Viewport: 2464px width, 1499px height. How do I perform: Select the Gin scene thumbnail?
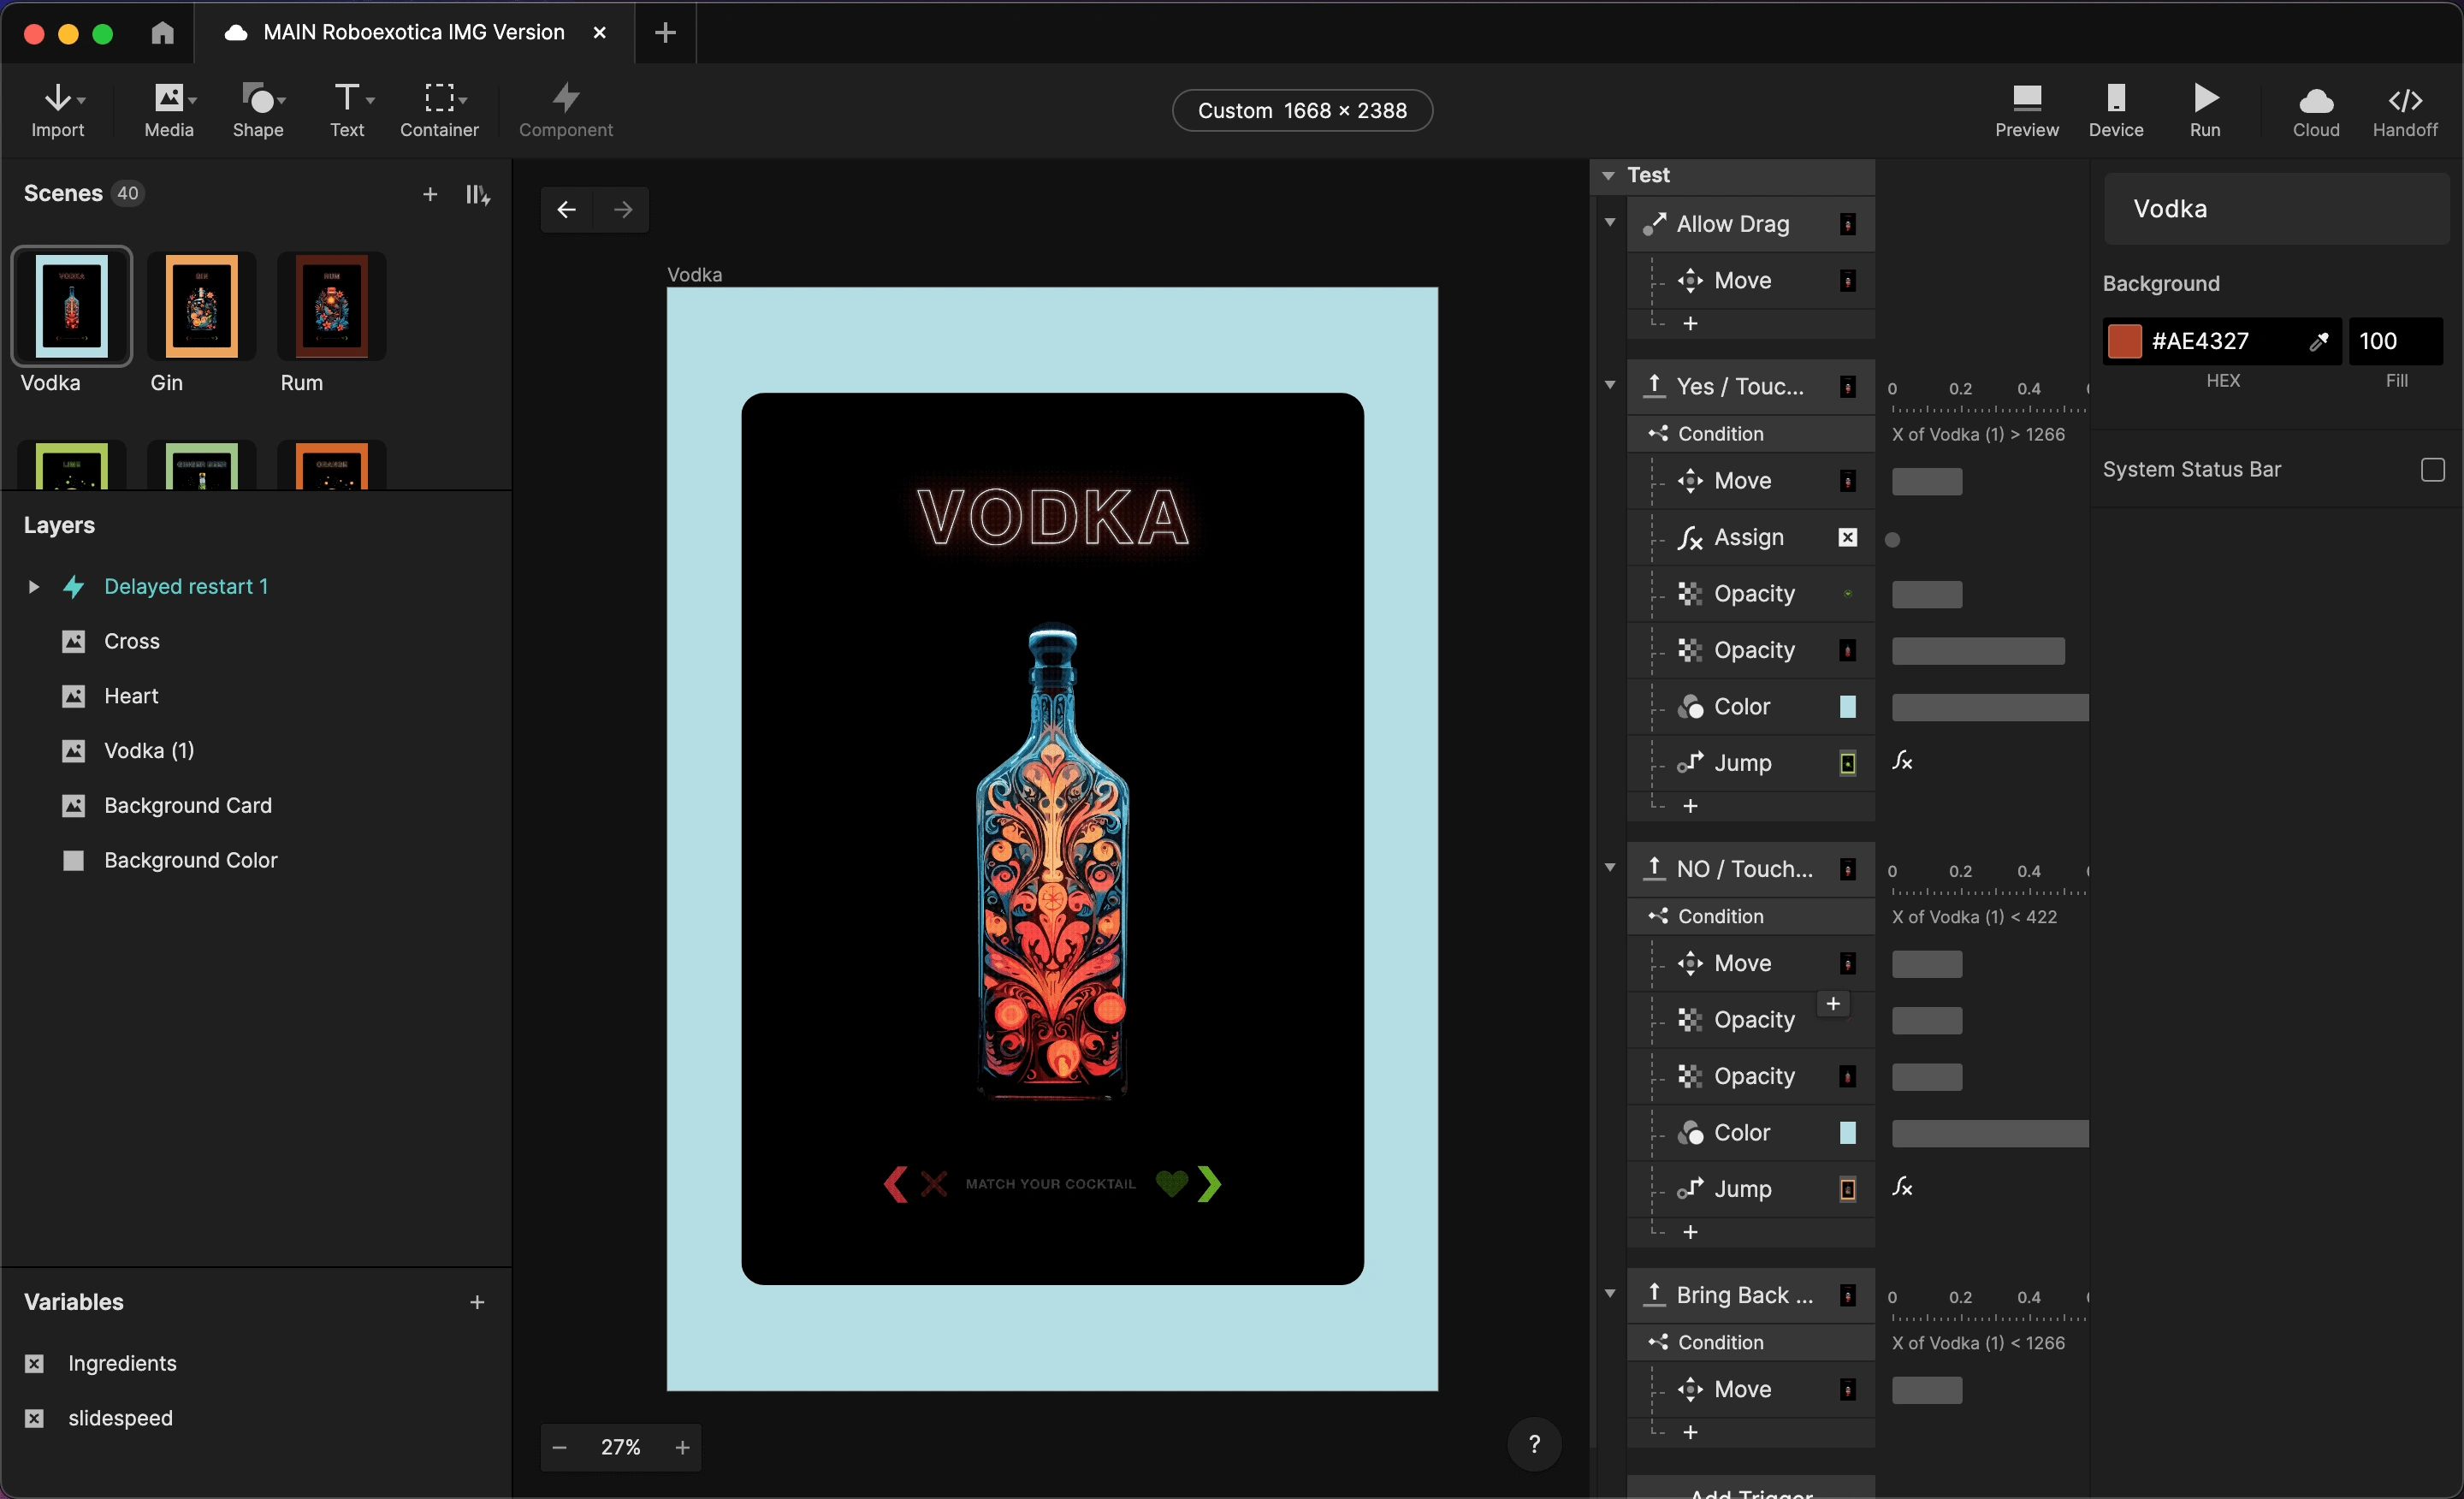coord(201,306)
